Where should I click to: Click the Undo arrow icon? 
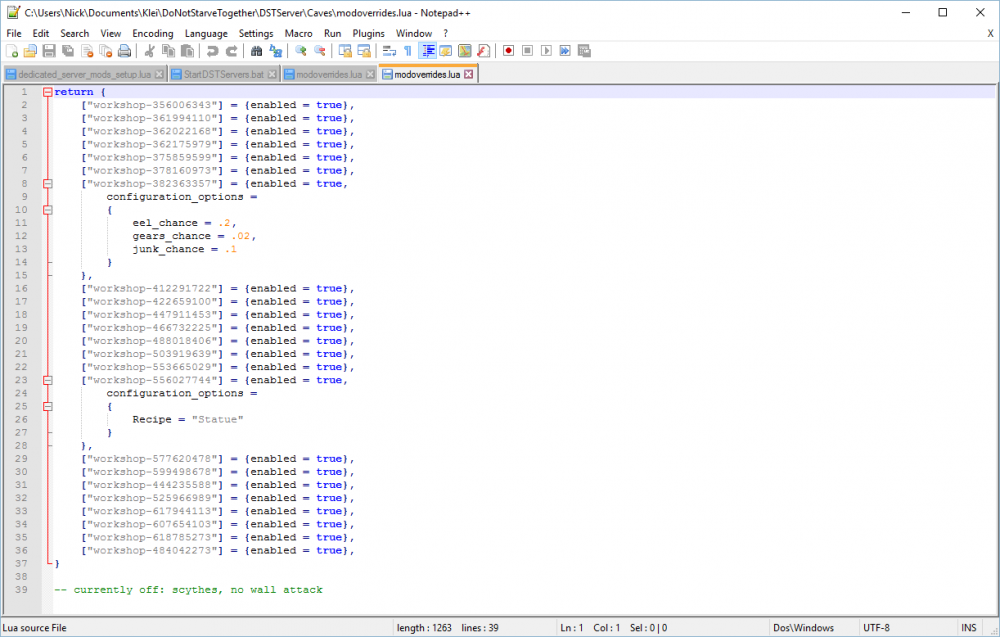tap(213, 51)
